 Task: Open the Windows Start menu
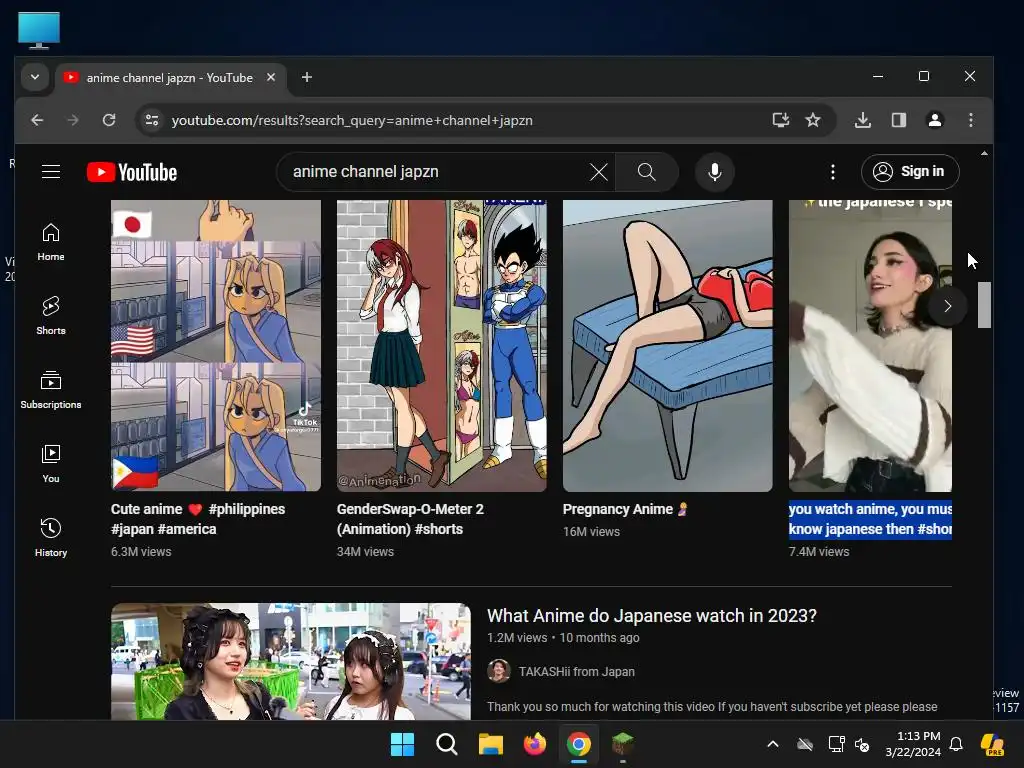402,744
